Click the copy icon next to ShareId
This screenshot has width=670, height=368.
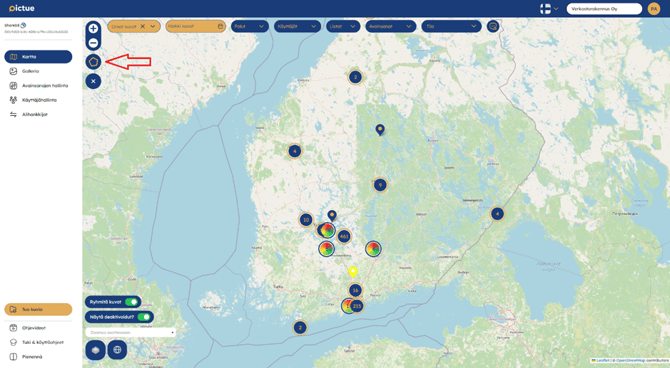pos(24,25)
